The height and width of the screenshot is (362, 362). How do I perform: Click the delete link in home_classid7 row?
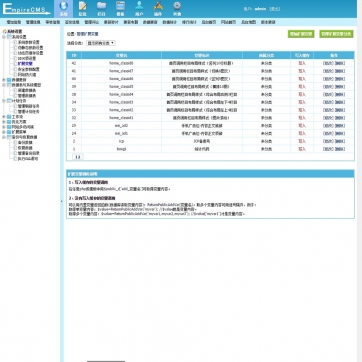coord(340,71)
